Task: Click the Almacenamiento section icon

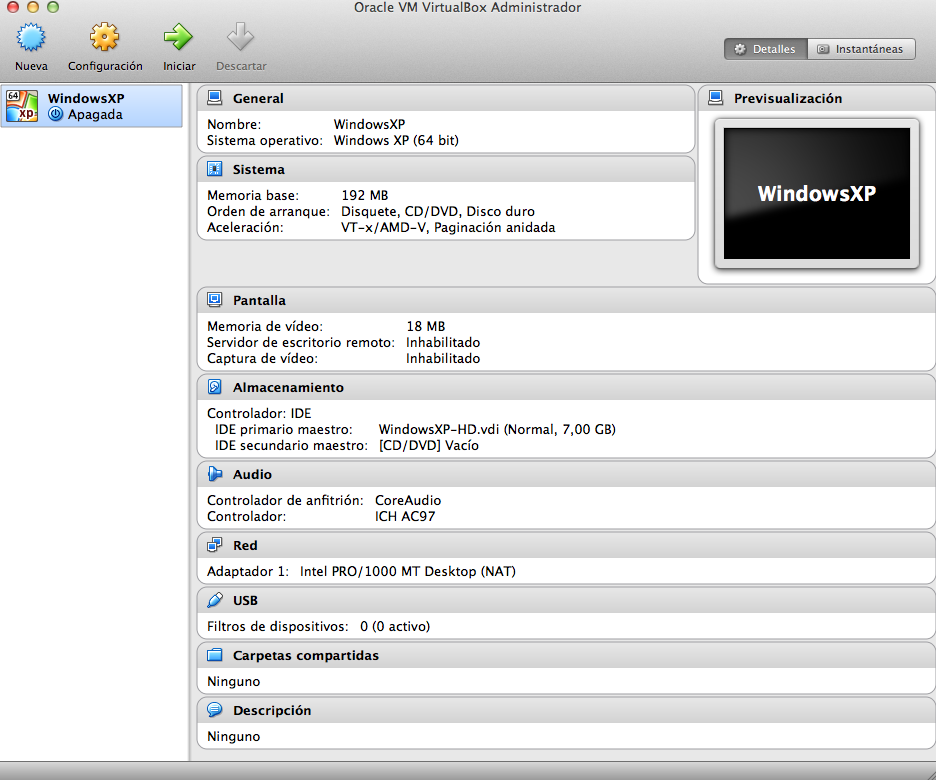Action: (214, 387)
